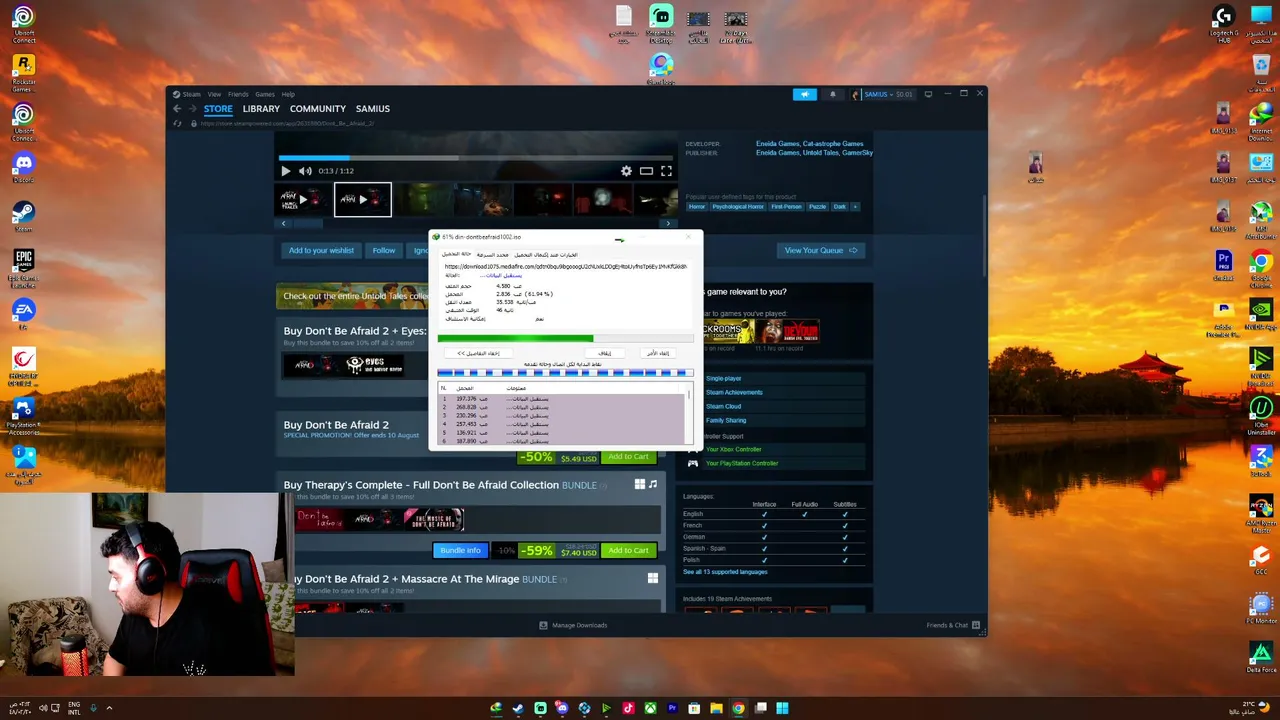
Task: Open the Puzzle tag
Action: pyautogui.click(x=818, y=207)
